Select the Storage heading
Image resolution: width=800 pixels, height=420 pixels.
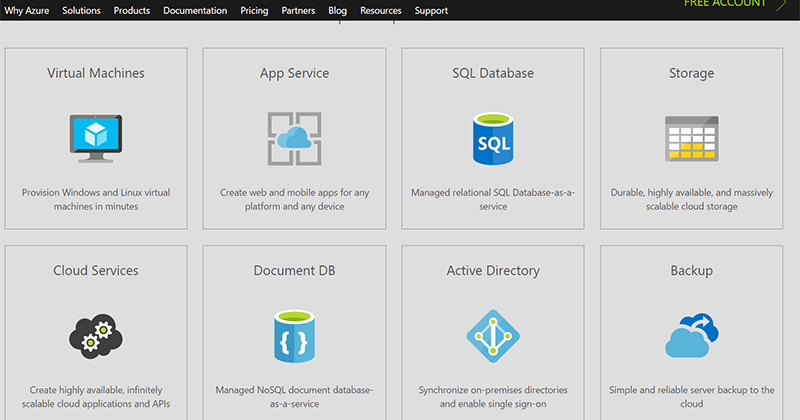pyautogui.click(x=691, y=73)
